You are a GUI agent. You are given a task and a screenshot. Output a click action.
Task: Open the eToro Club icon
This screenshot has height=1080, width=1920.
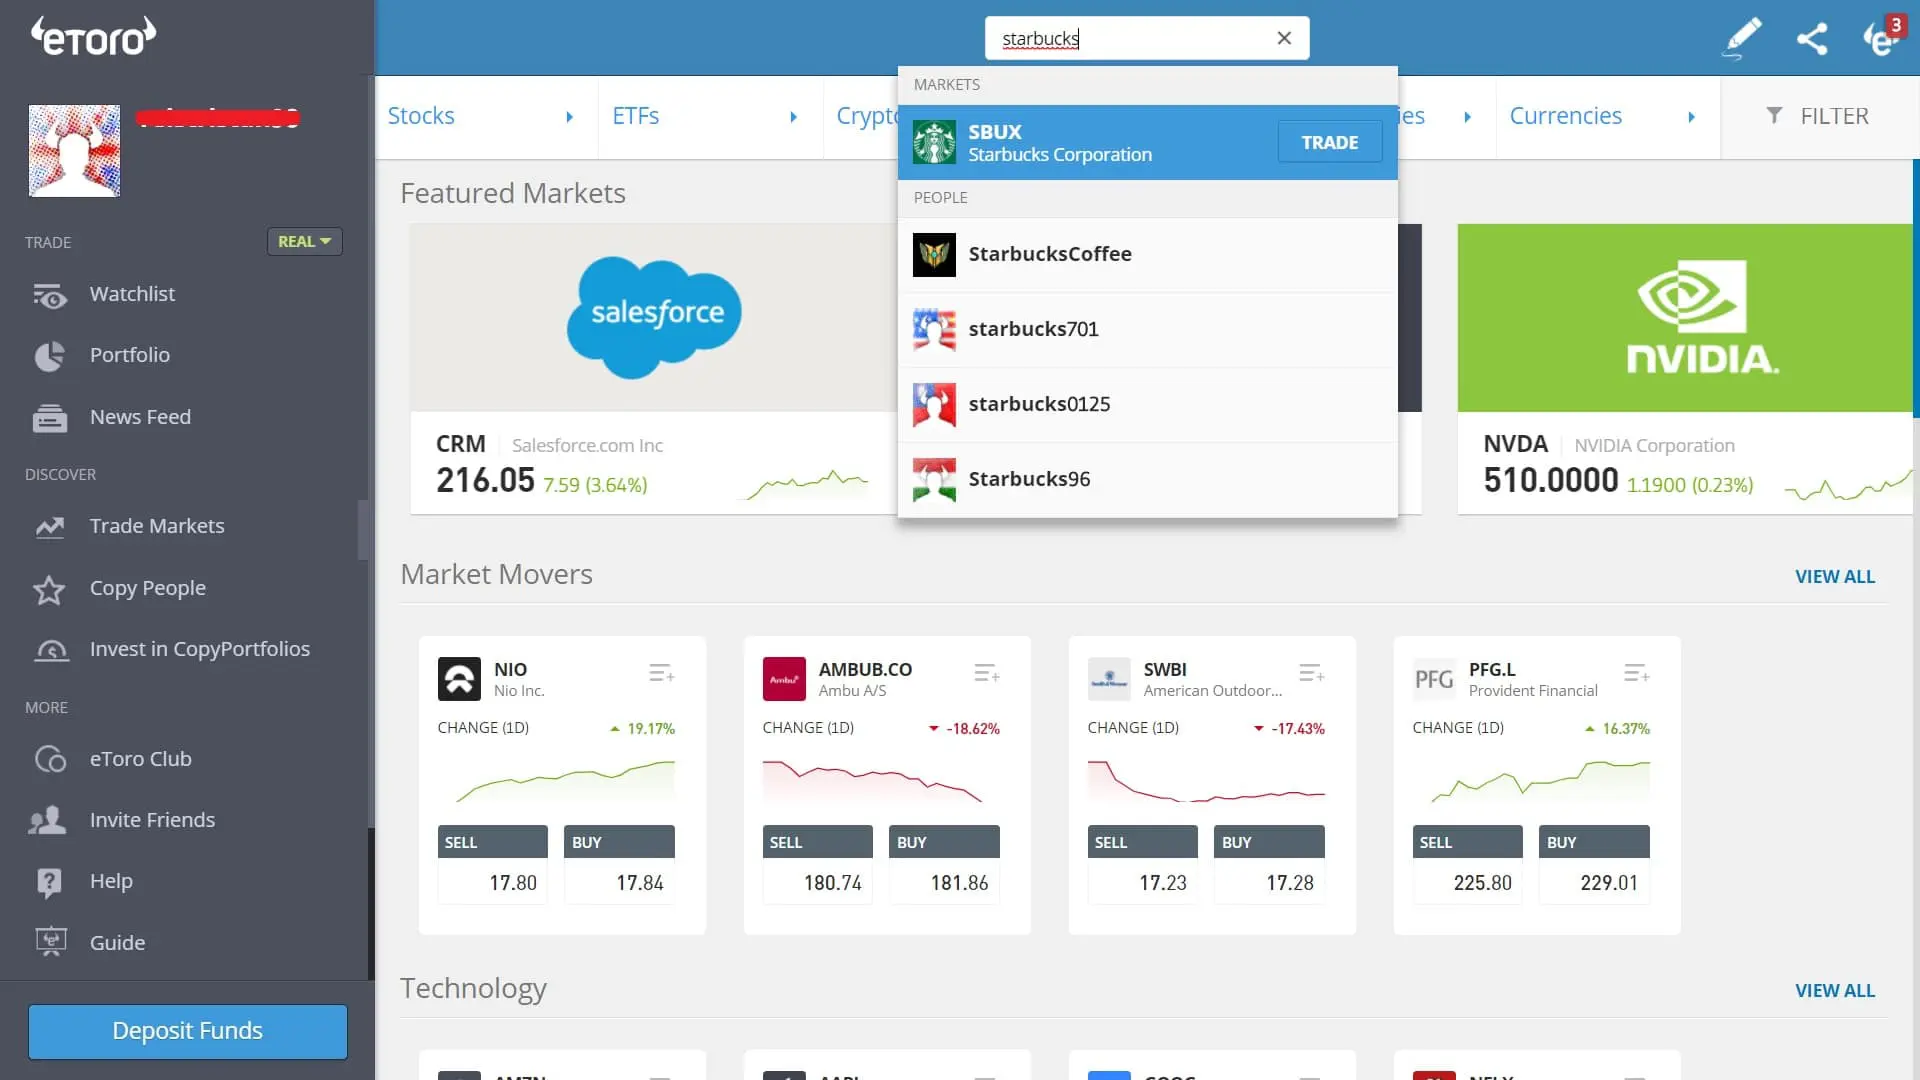(x=50, y=759)
